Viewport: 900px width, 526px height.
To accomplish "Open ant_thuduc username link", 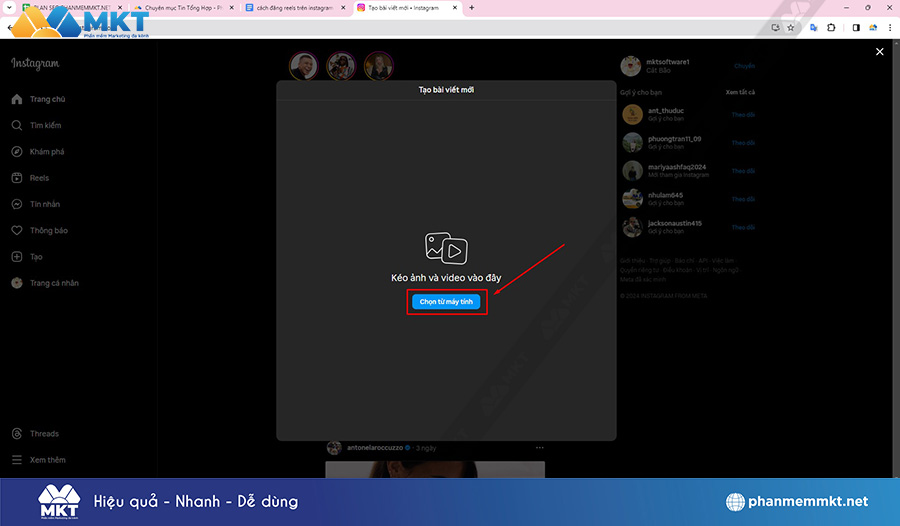I will (666, 110).
